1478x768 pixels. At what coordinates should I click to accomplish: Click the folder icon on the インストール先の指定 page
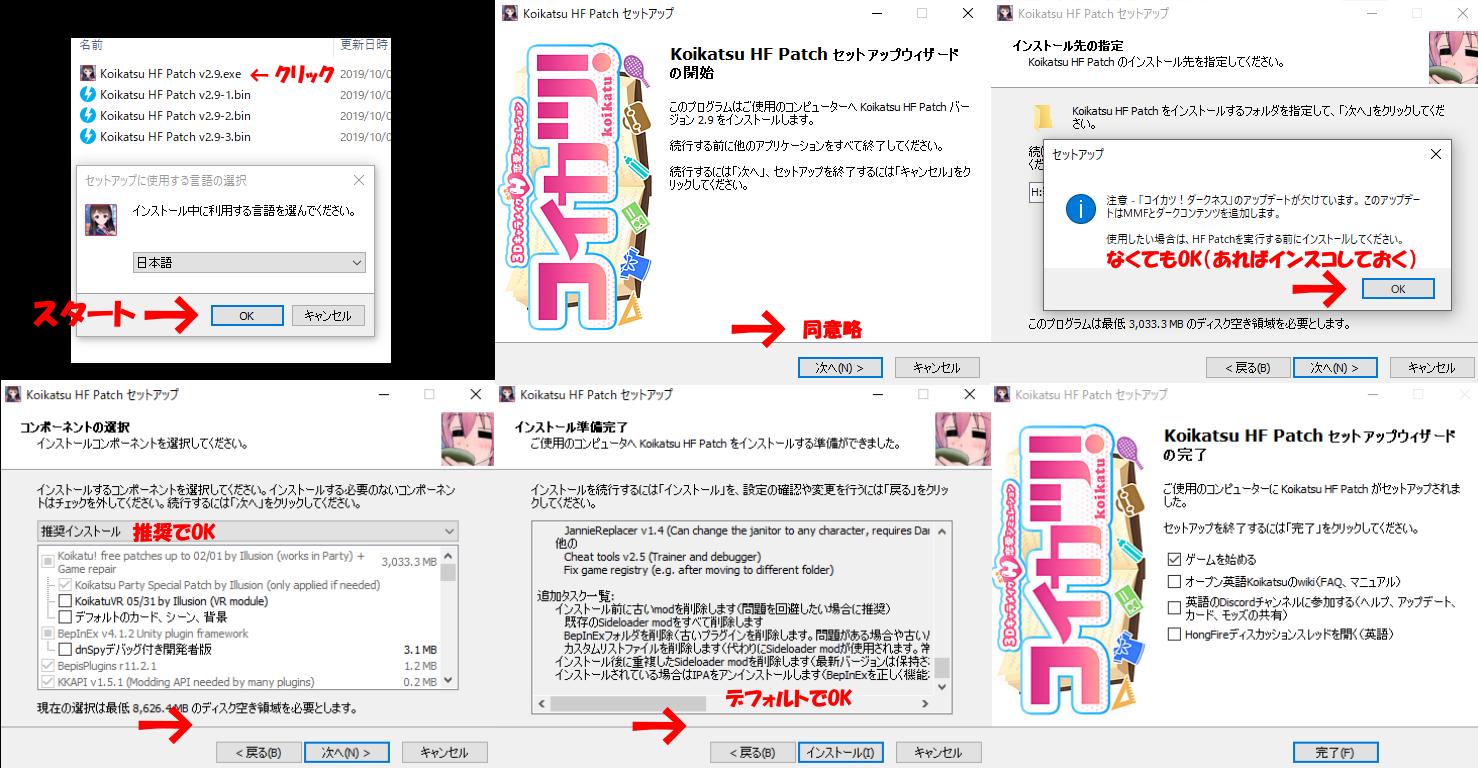(x=1043, y=118)
